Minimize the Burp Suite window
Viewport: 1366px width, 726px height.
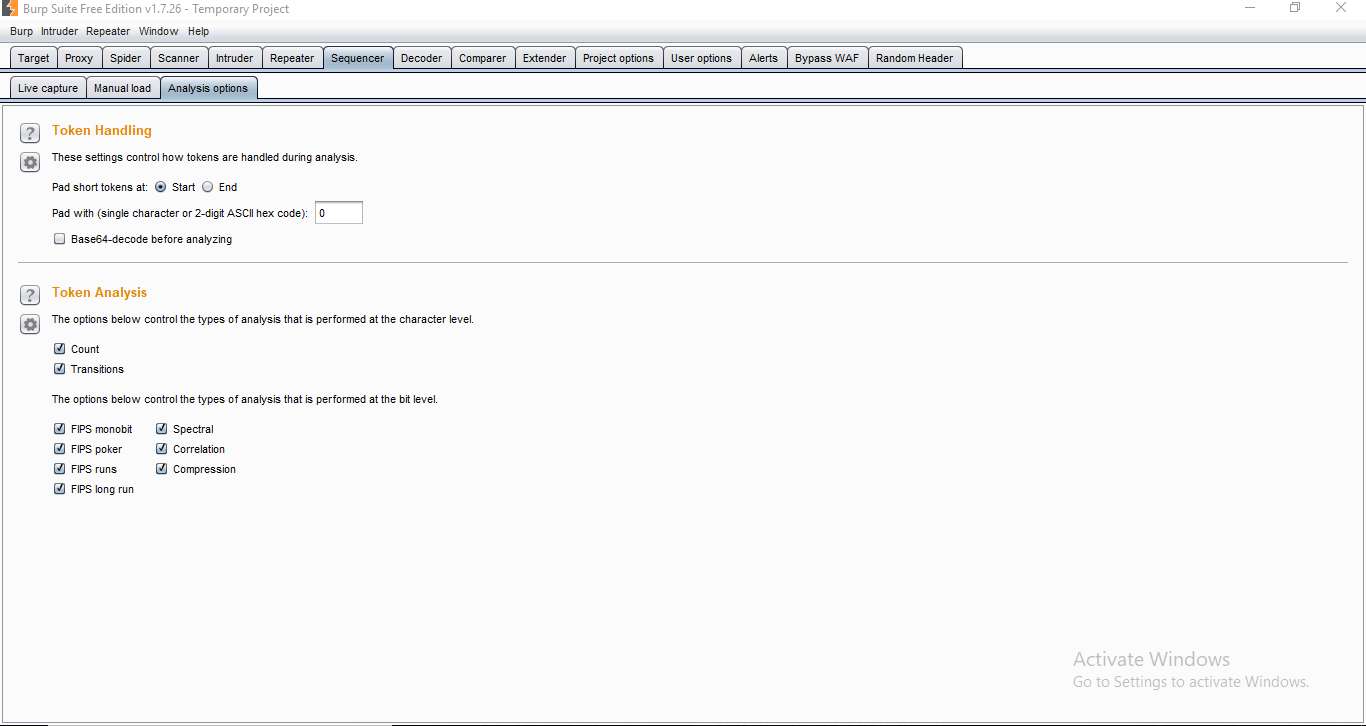pyautogui.click(x=1250, y=8)
